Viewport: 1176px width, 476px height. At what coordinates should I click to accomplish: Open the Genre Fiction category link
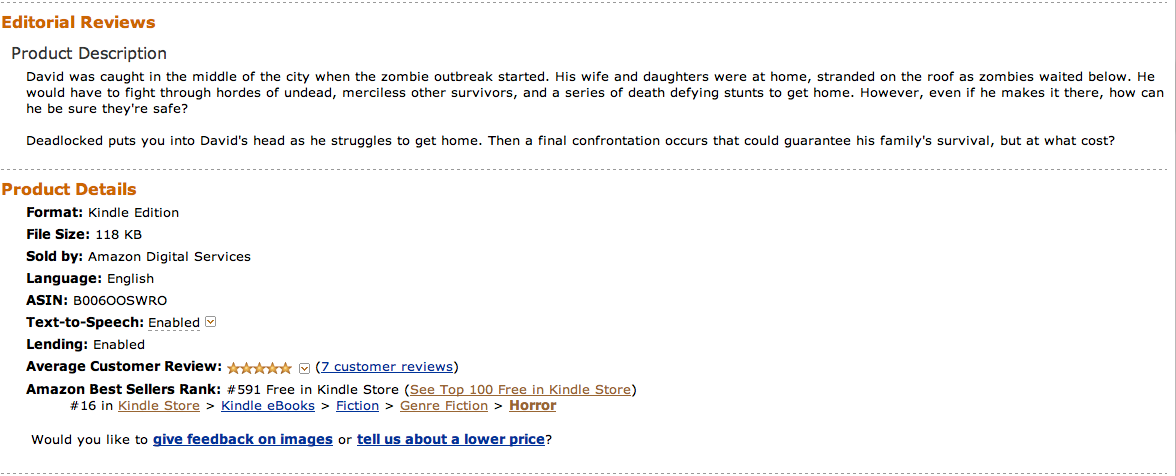click(x=444, y=406)
